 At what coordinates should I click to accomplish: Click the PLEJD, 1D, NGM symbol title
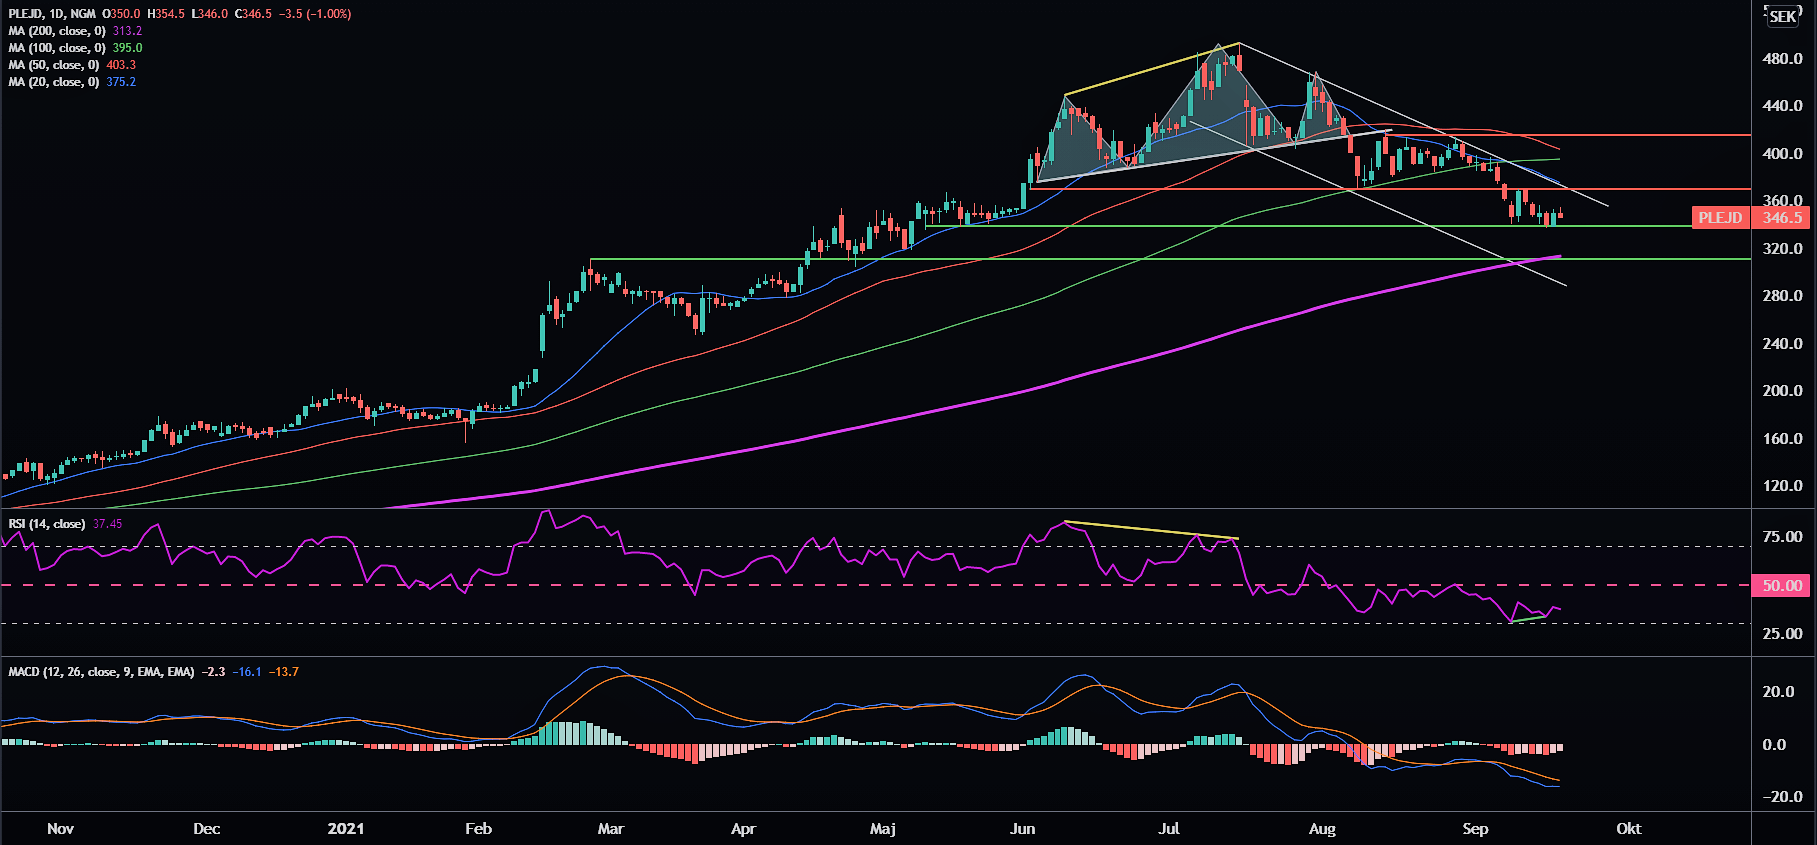click(52, 14)
